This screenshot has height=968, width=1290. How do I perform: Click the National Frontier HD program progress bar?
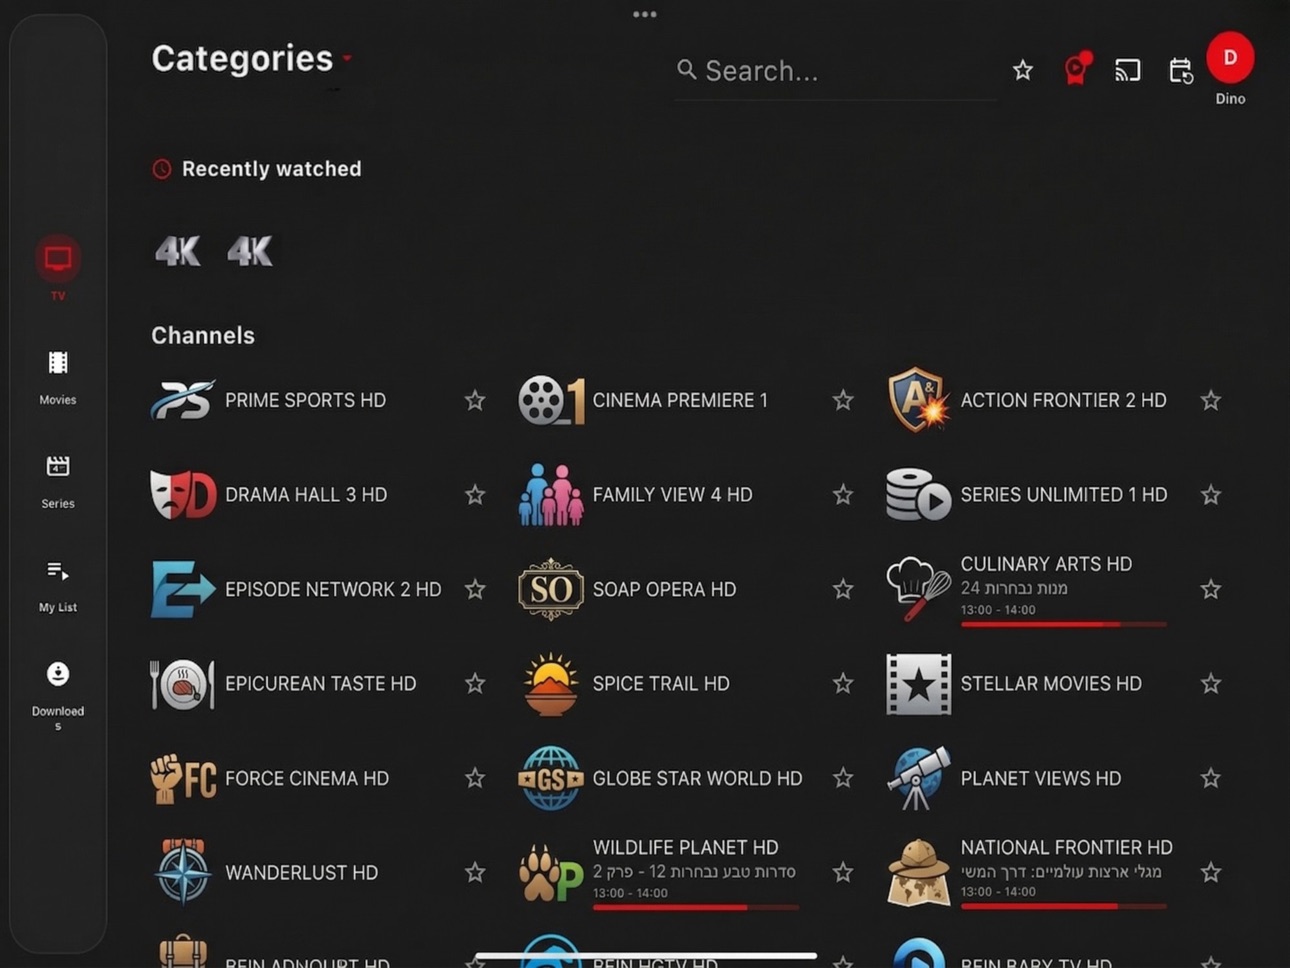tap(1063, 906)
